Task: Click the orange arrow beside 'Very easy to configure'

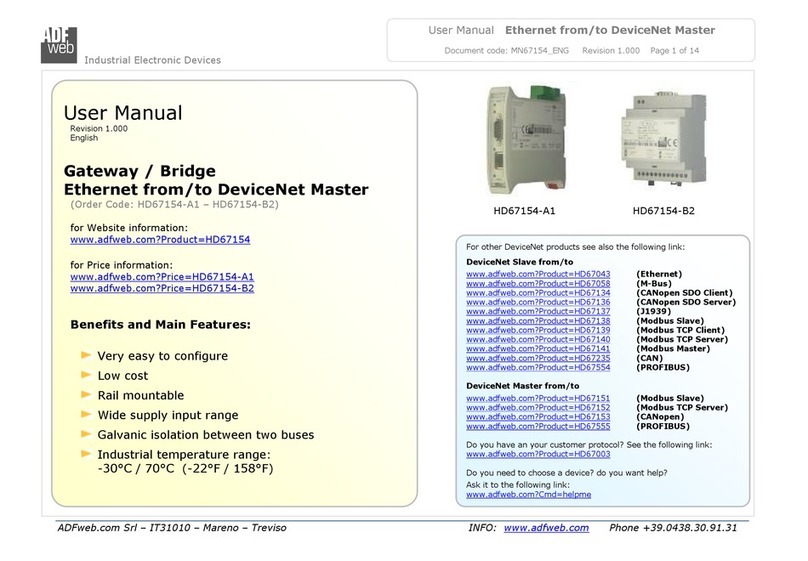Action: pos(86,355)
